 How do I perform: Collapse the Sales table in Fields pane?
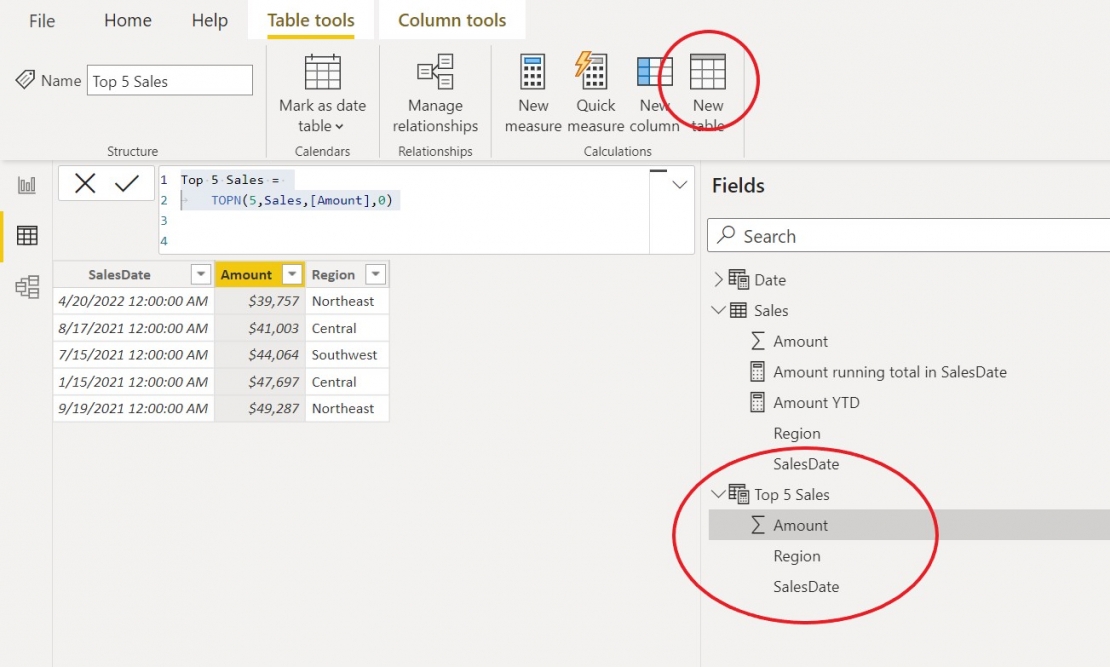pyautogui.click(x=718, y=310)
